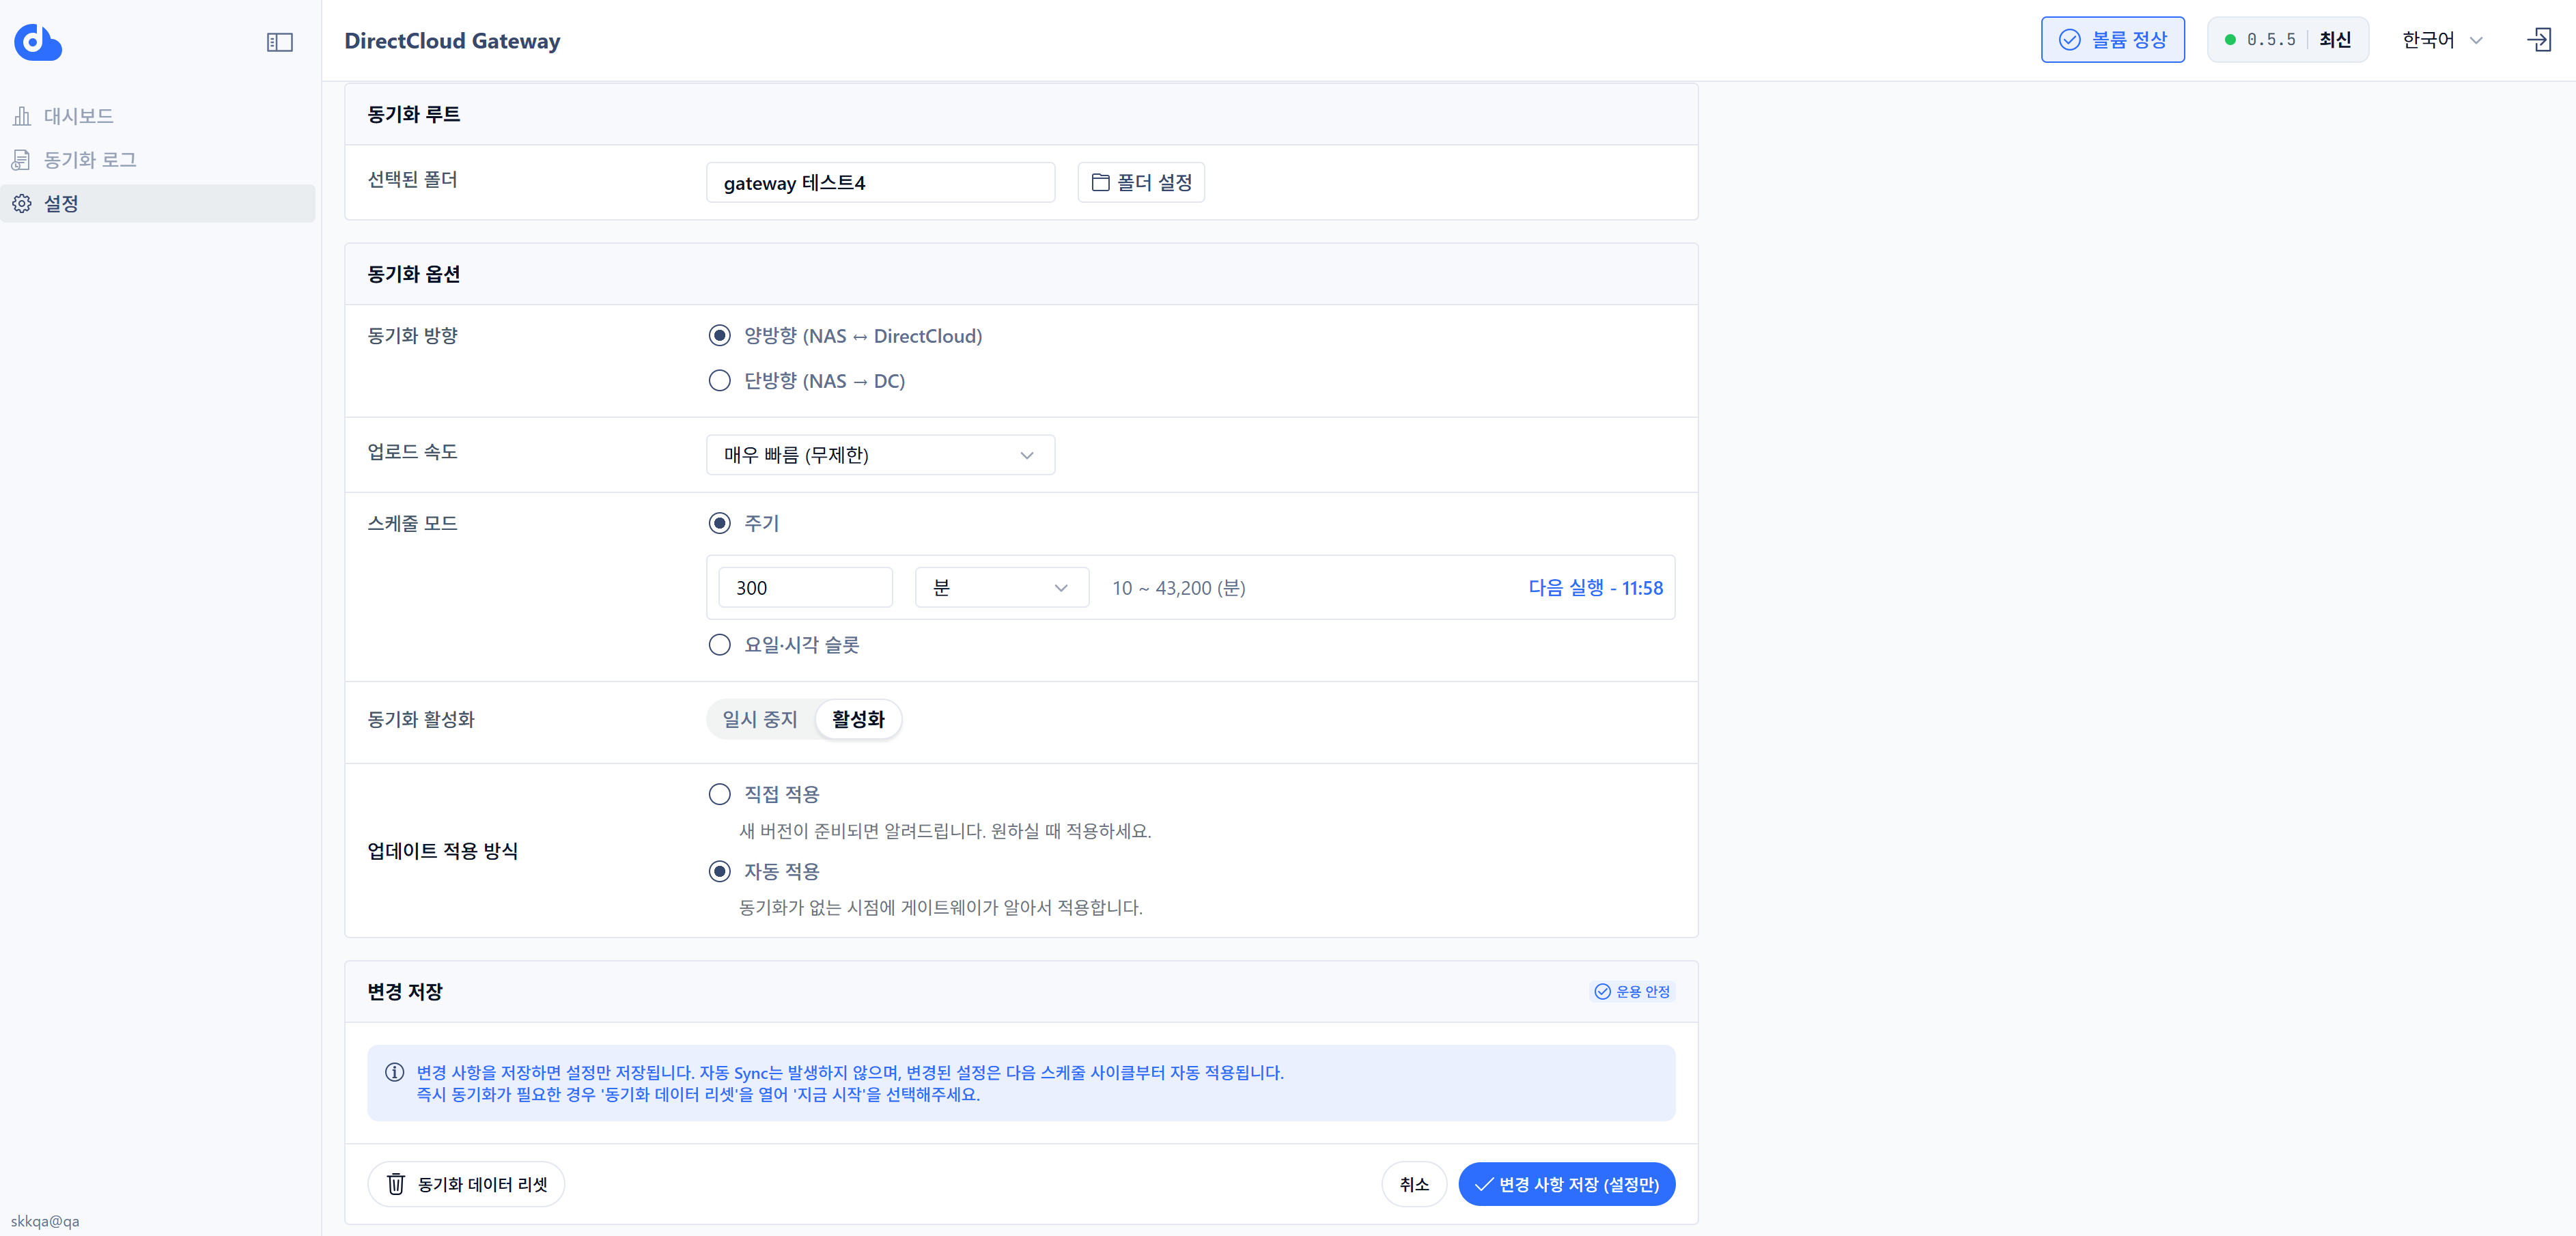Click the gateway 테스트4 folder field

(880, 183)
